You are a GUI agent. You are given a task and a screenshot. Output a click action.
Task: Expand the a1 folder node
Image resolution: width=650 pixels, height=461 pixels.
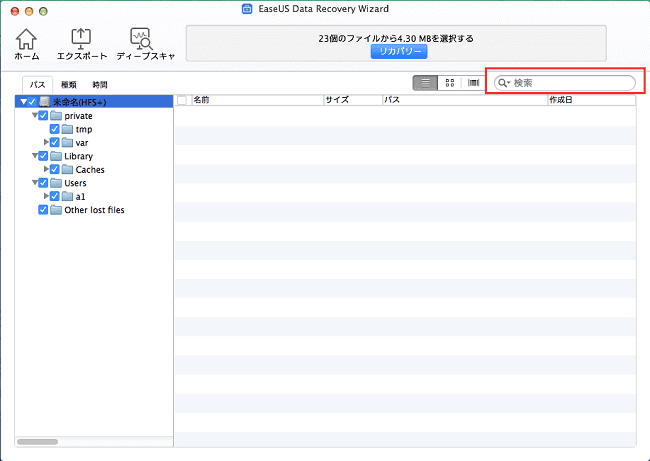click(x=46, y=196)
